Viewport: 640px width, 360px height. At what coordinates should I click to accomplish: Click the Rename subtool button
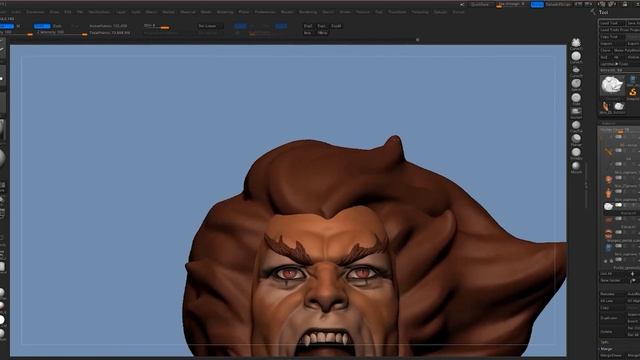pos(611,294)
